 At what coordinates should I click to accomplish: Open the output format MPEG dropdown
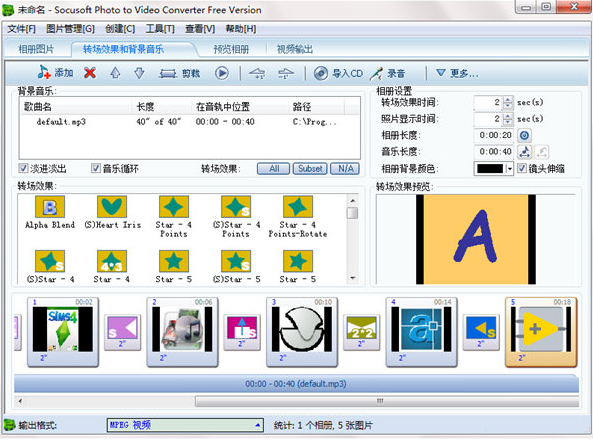coord(258,425)
